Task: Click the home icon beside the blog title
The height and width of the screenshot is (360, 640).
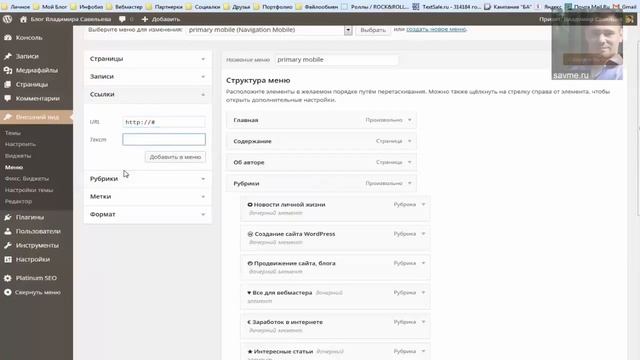Action: tap(23, 19)
